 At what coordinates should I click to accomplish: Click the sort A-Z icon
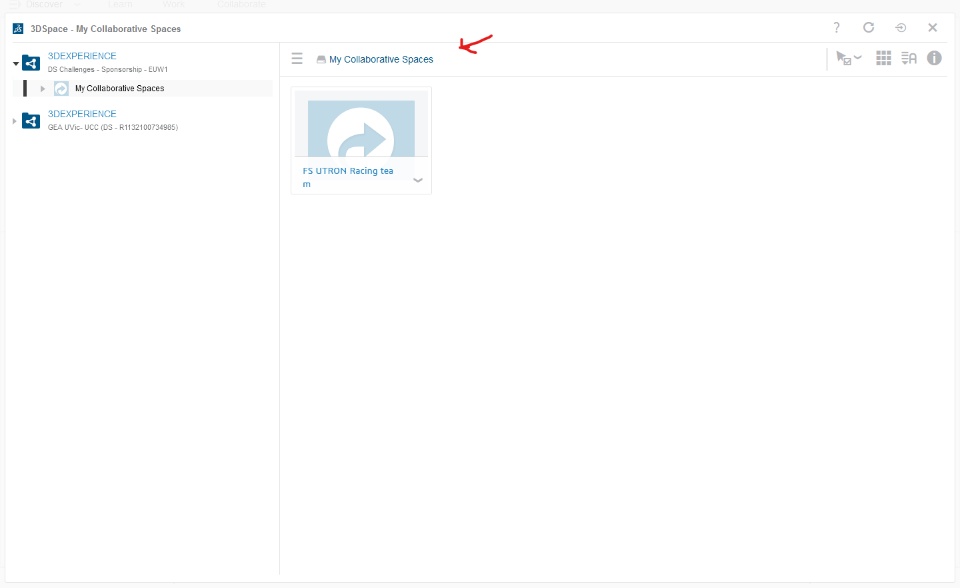[909, 58]
